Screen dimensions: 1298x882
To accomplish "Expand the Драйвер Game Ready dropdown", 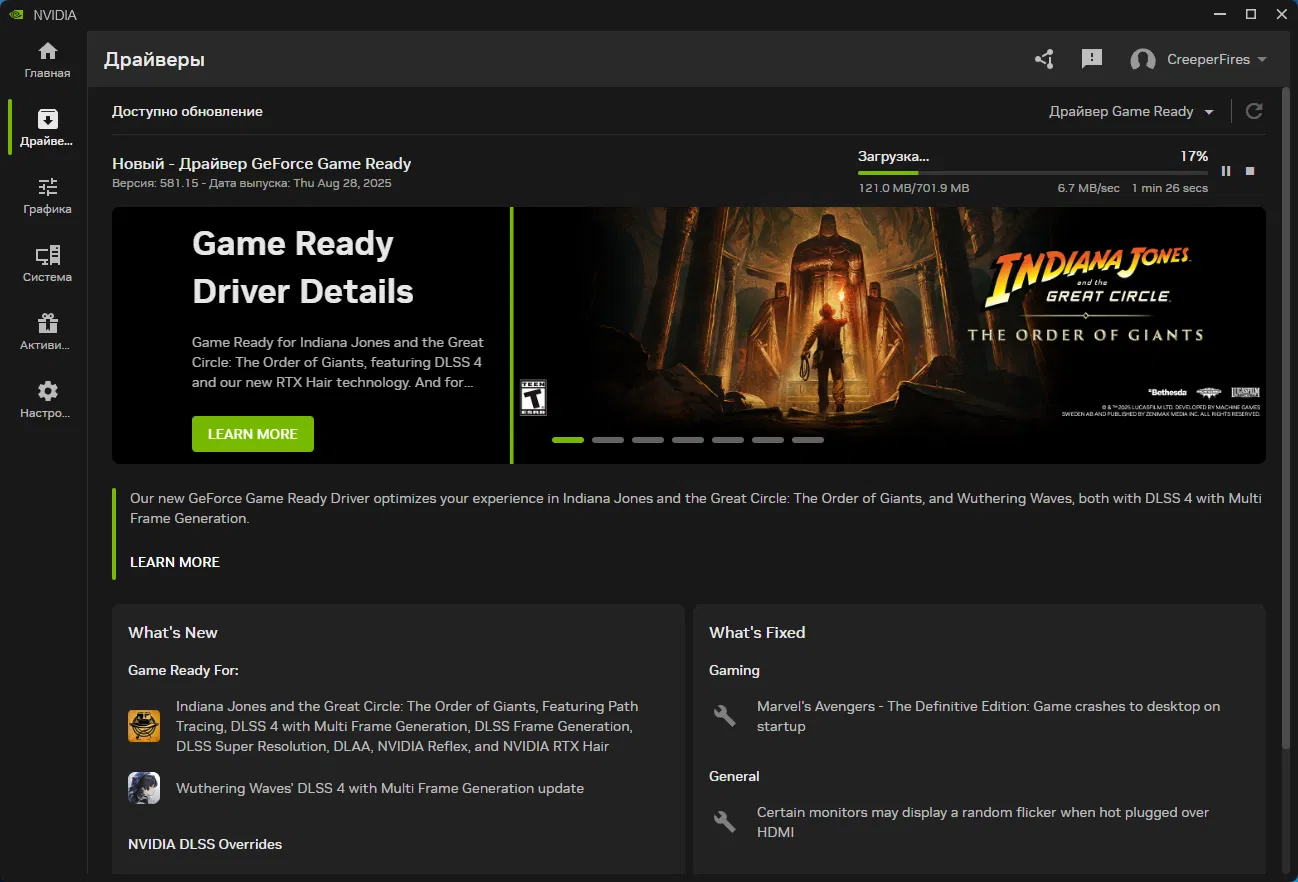I will pos(1131,111).
